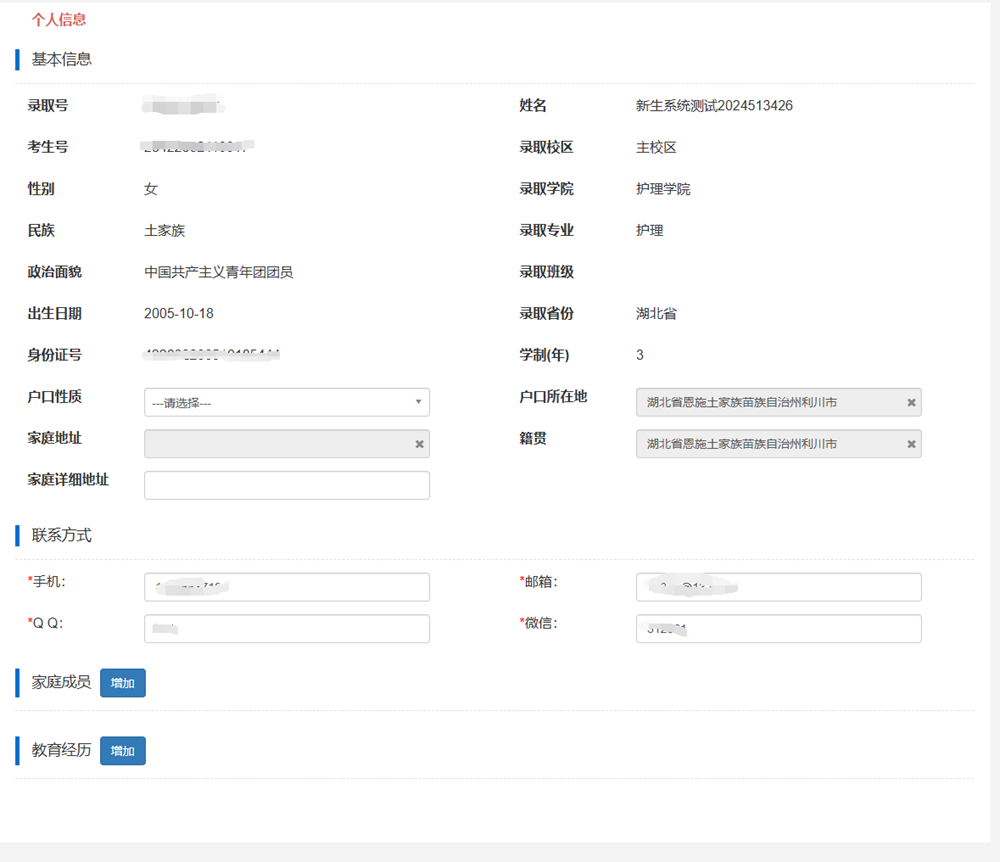Clear the 家庭地址 field with its X icon
Image resolution: width=1000 pixels, height=862 pixels.
point(419,444)
